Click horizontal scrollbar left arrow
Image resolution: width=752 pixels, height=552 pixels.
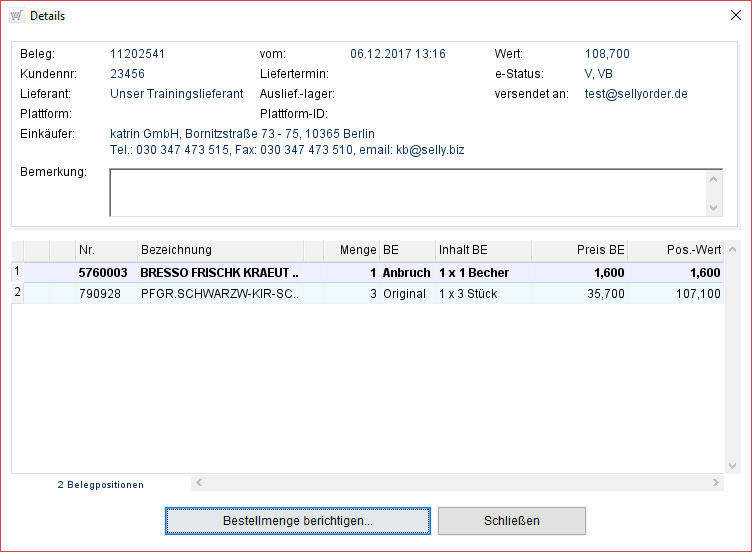198,484
